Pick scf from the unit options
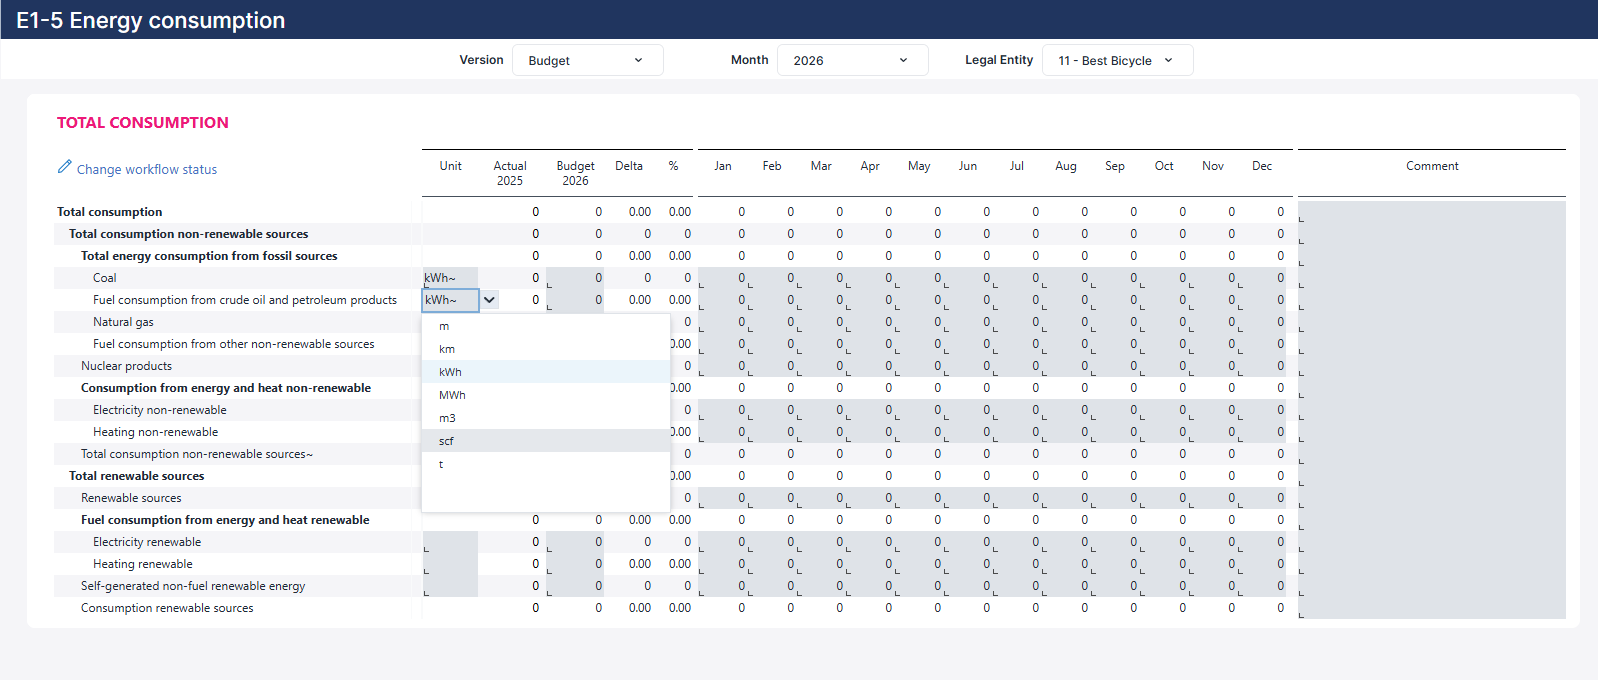This screenshot has height=680, width=1598. coord(546,441)
